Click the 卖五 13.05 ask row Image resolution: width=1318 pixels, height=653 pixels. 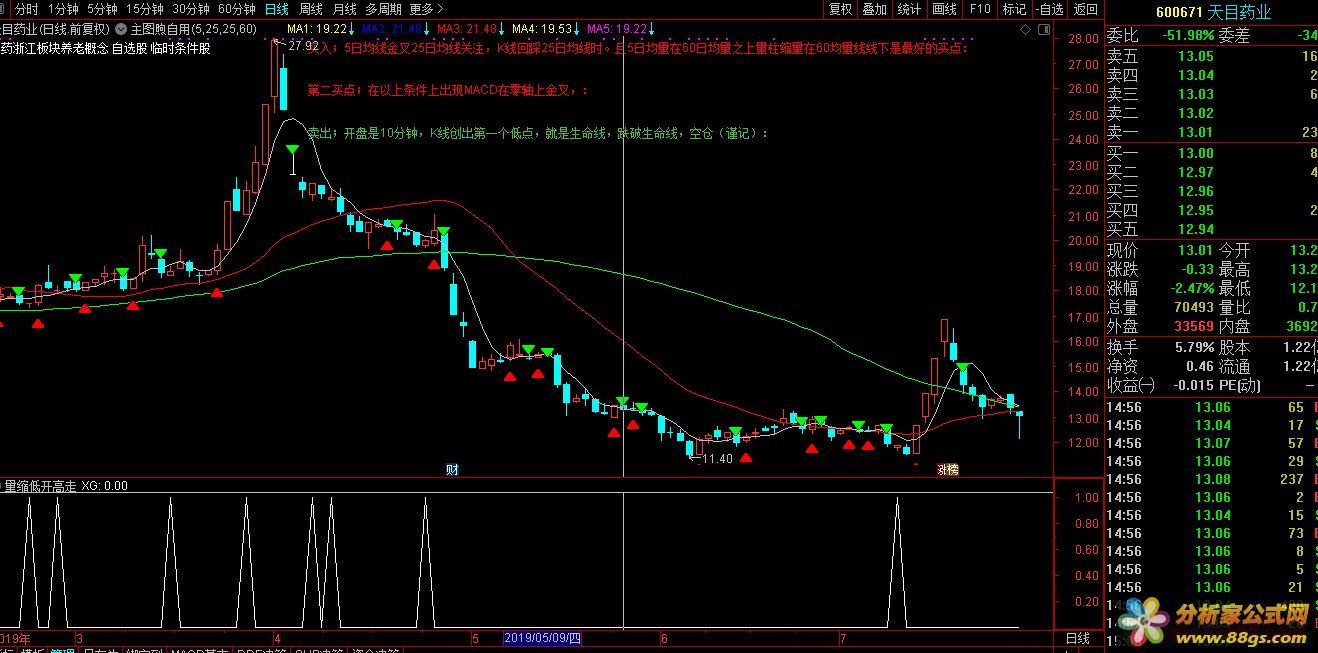(x=1211, y=56)
